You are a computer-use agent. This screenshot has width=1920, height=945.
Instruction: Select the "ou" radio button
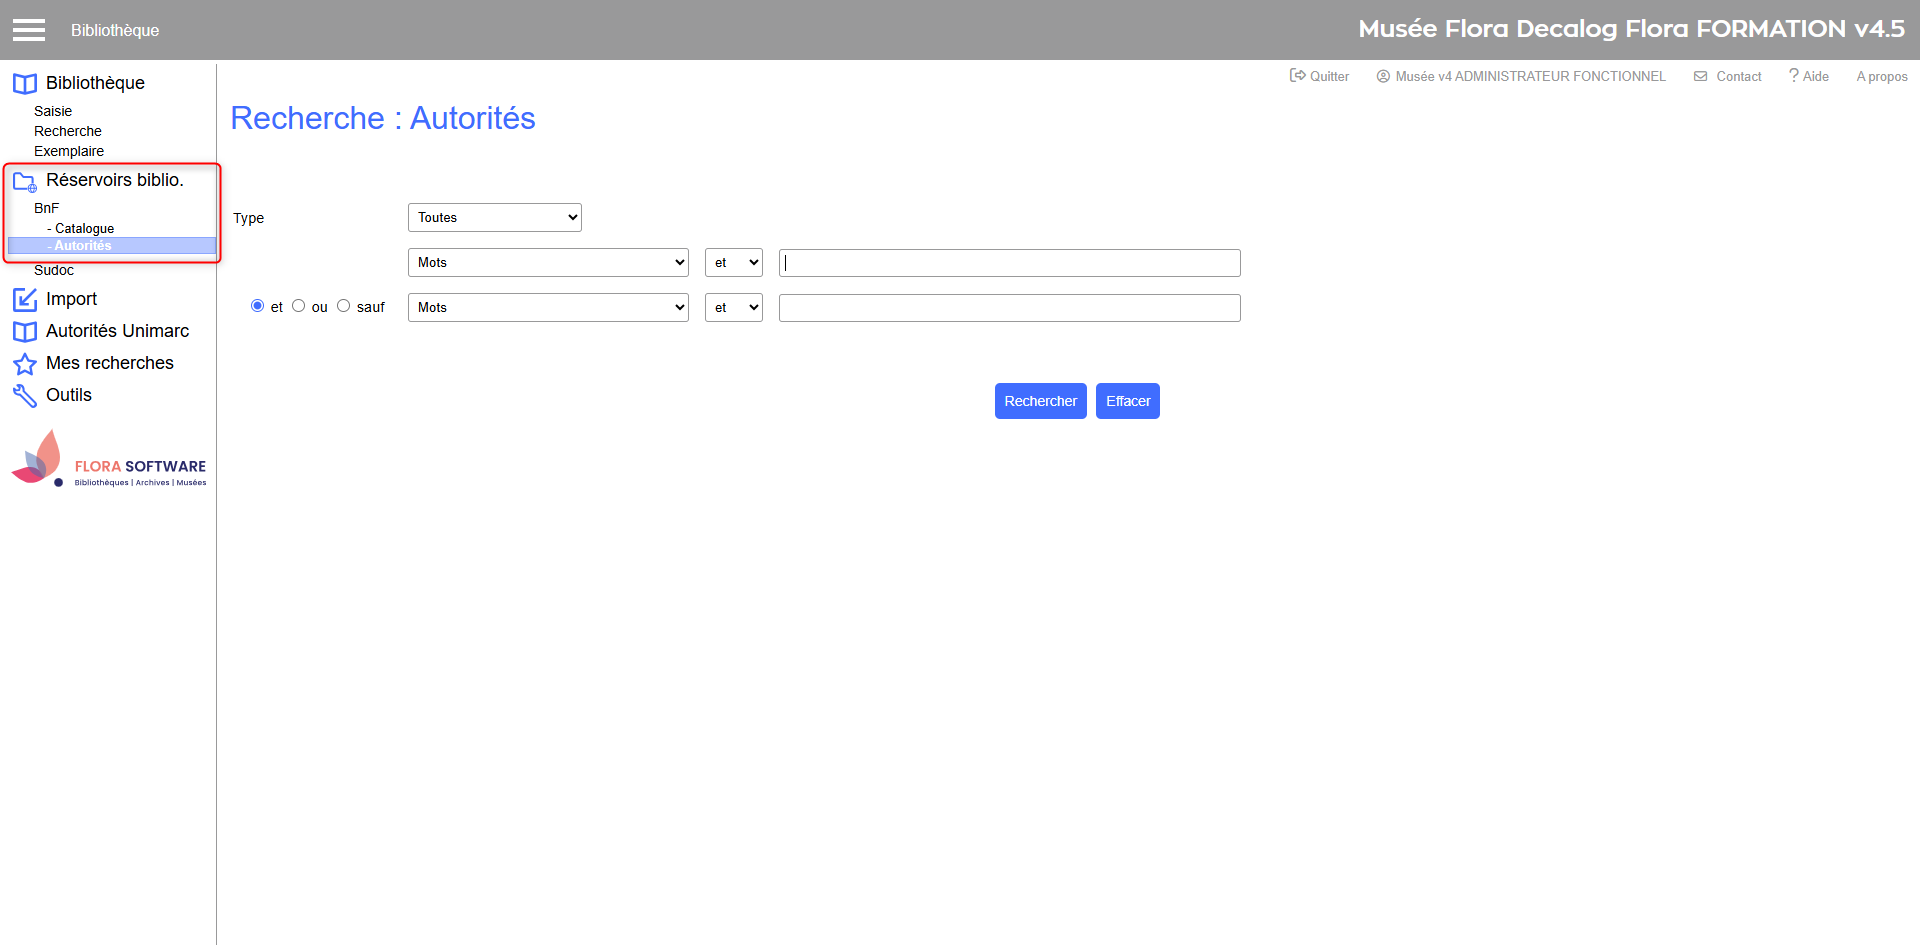[298, 306]
